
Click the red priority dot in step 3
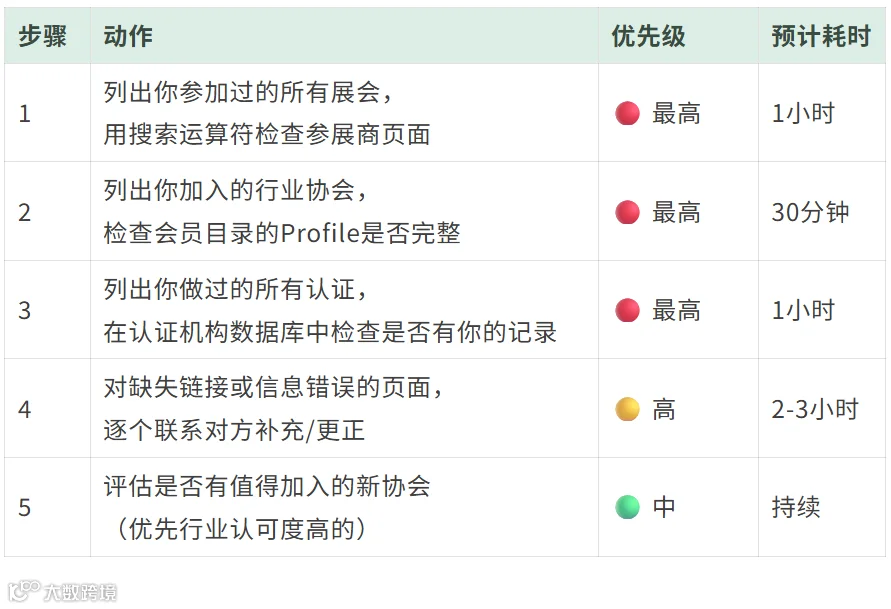[627, 310]
